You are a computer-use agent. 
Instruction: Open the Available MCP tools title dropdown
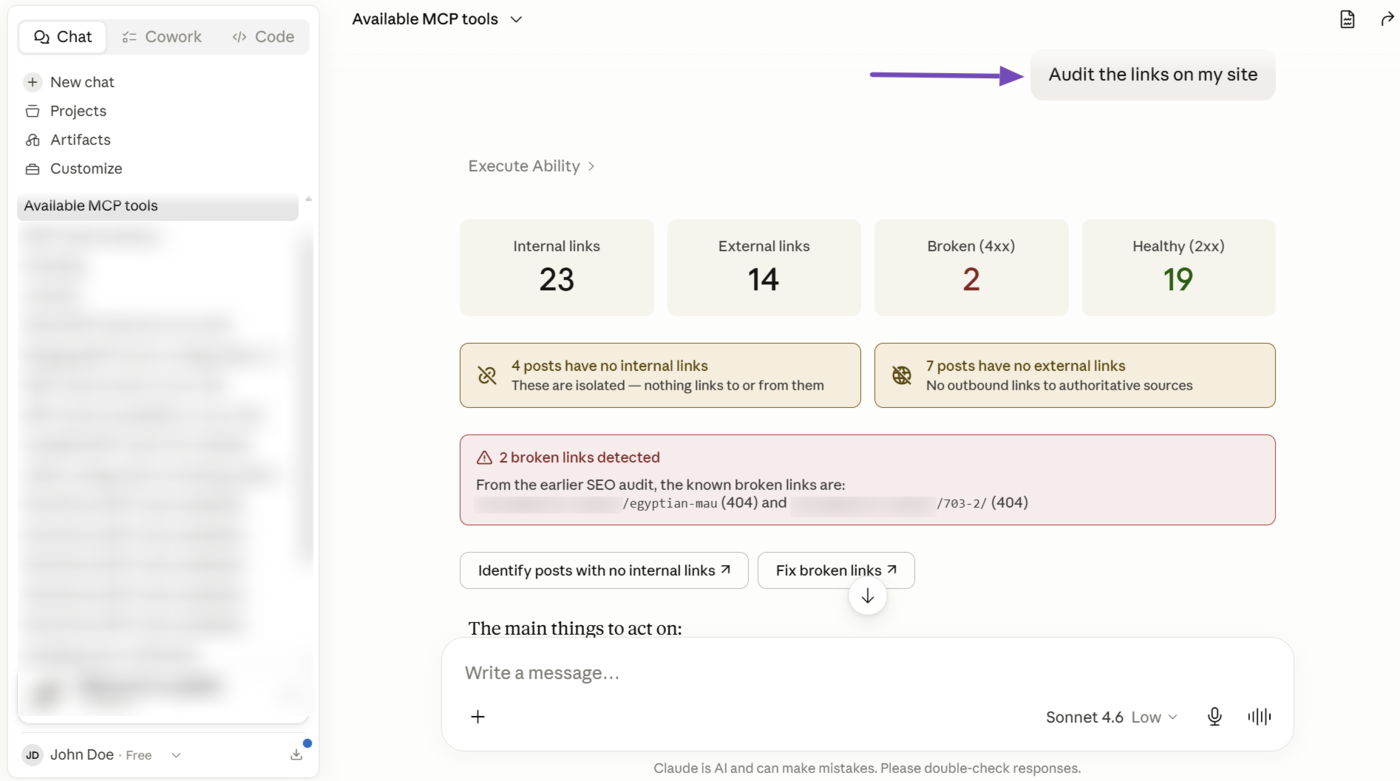[437, 19]
